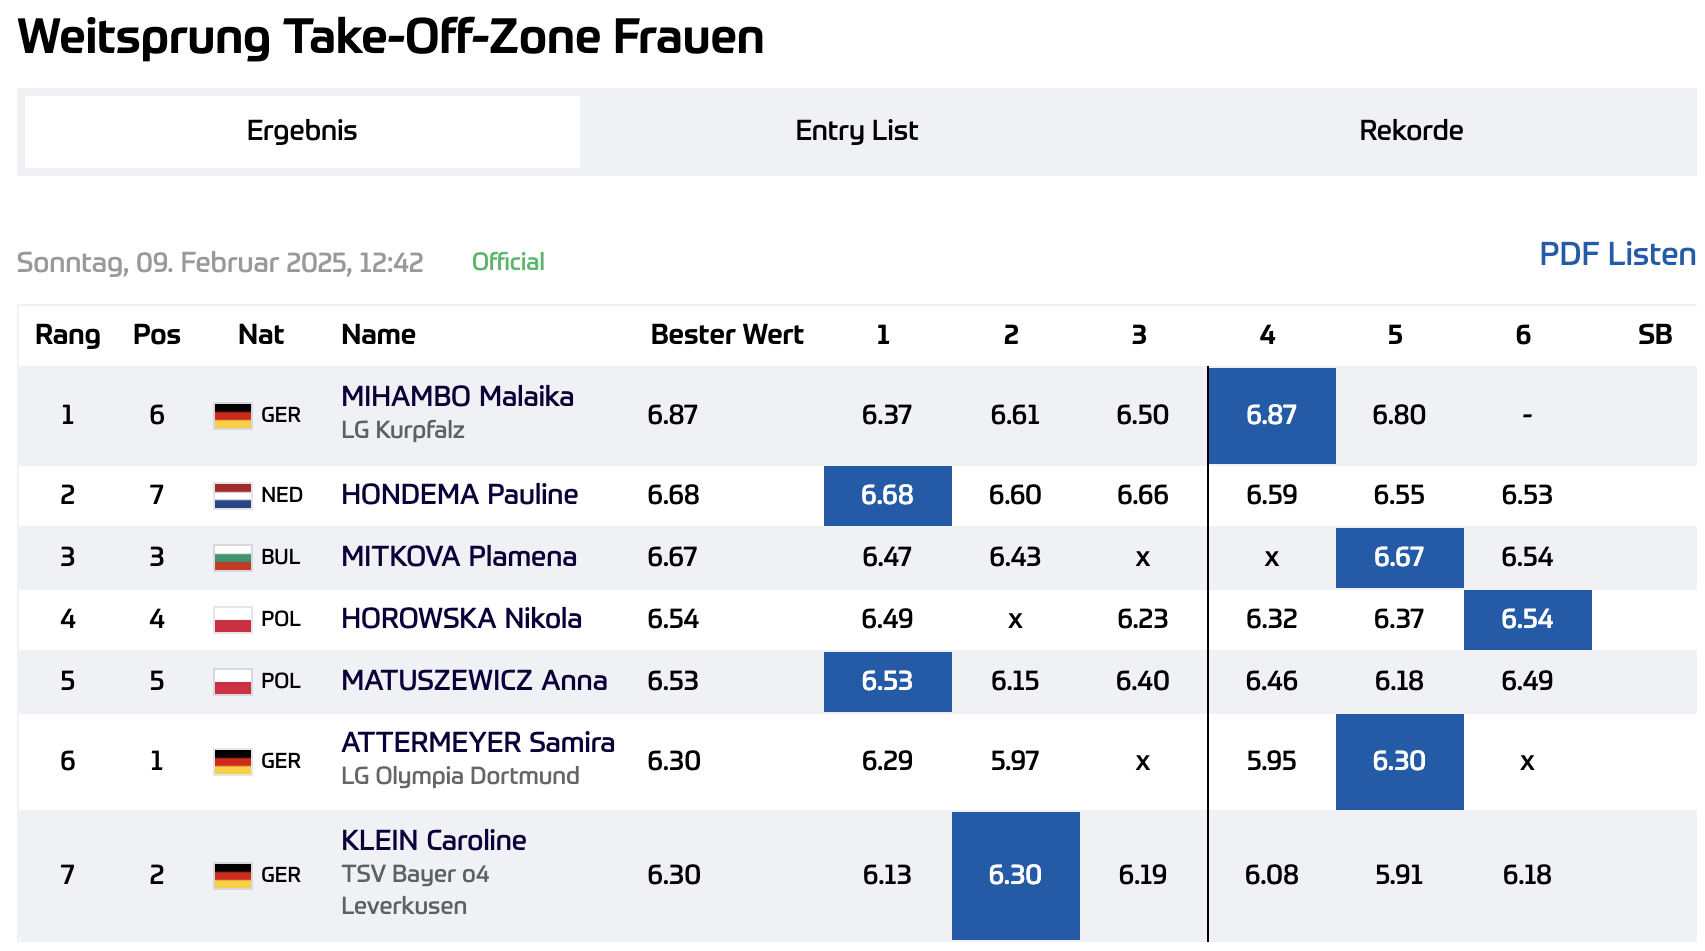Open the Rekorde tab
This screenshot has height=951, width=1705.
tap(1411, 131)
